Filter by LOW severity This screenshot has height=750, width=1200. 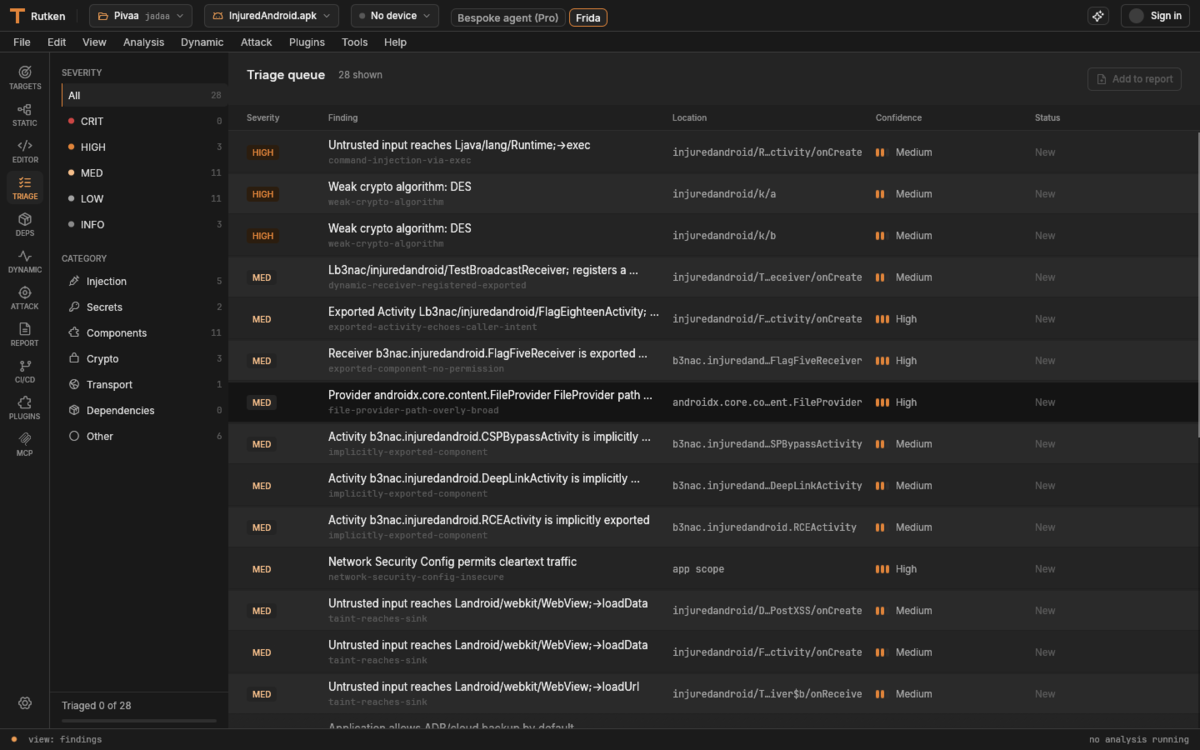(x=144, y=199)
